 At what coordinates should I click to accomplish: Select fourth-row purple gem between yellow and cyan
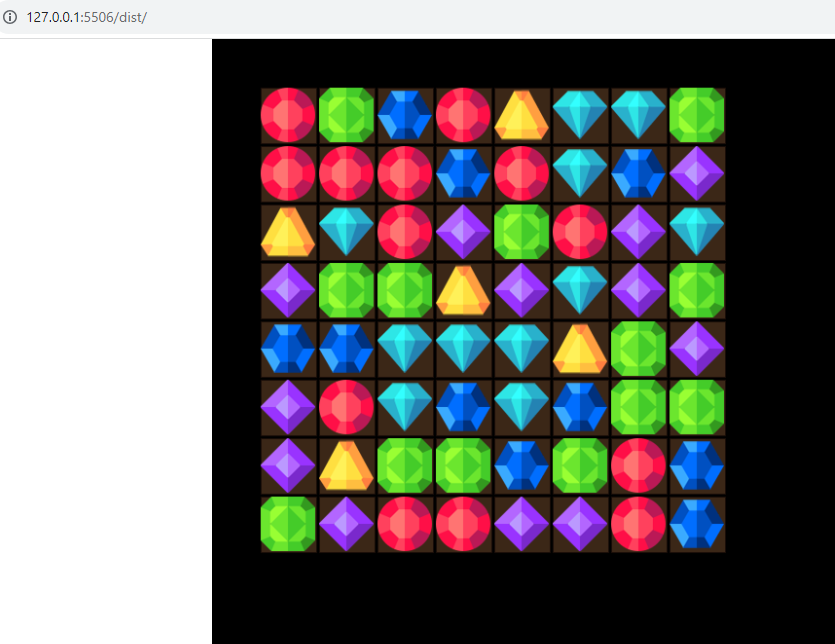click(521, 290)
